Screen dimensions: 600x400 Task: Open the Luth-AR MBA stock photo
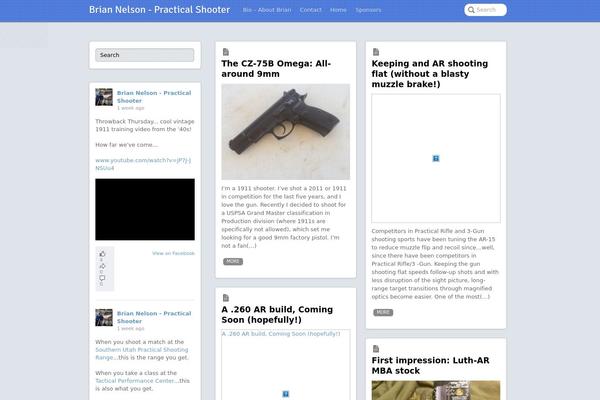(436, 390)
